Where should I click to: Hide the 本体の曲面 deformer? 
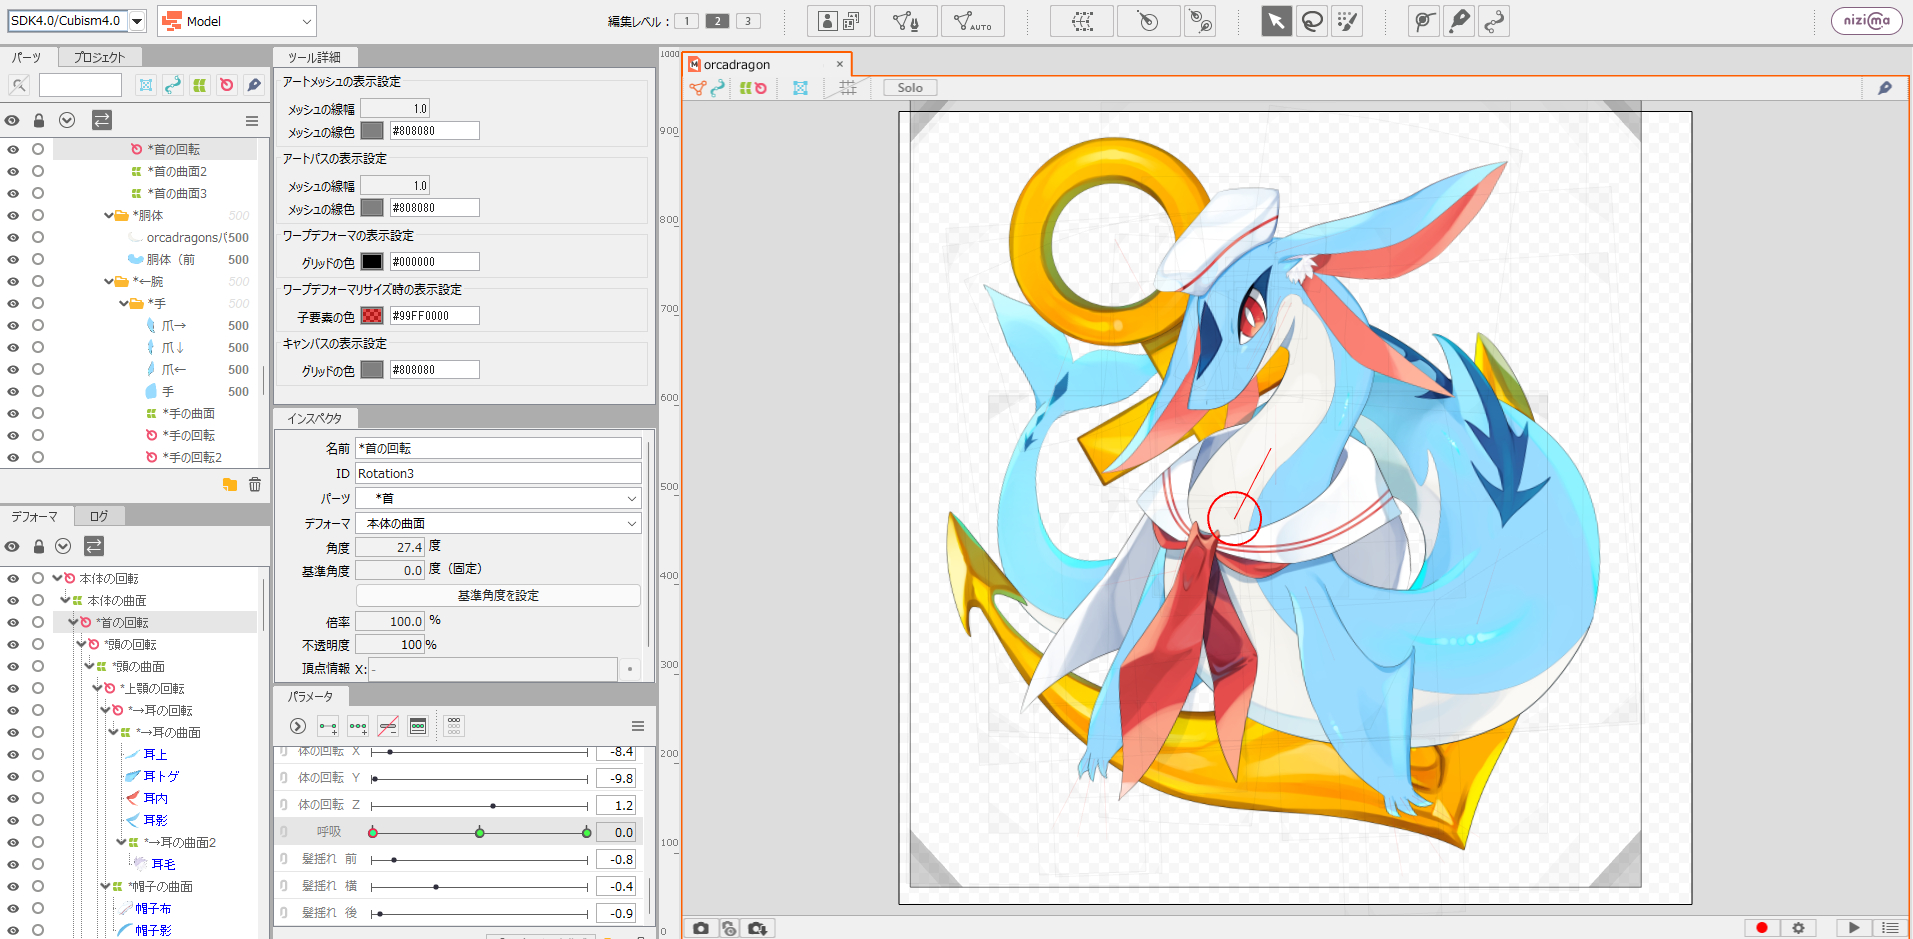click(x=13, y=600)
